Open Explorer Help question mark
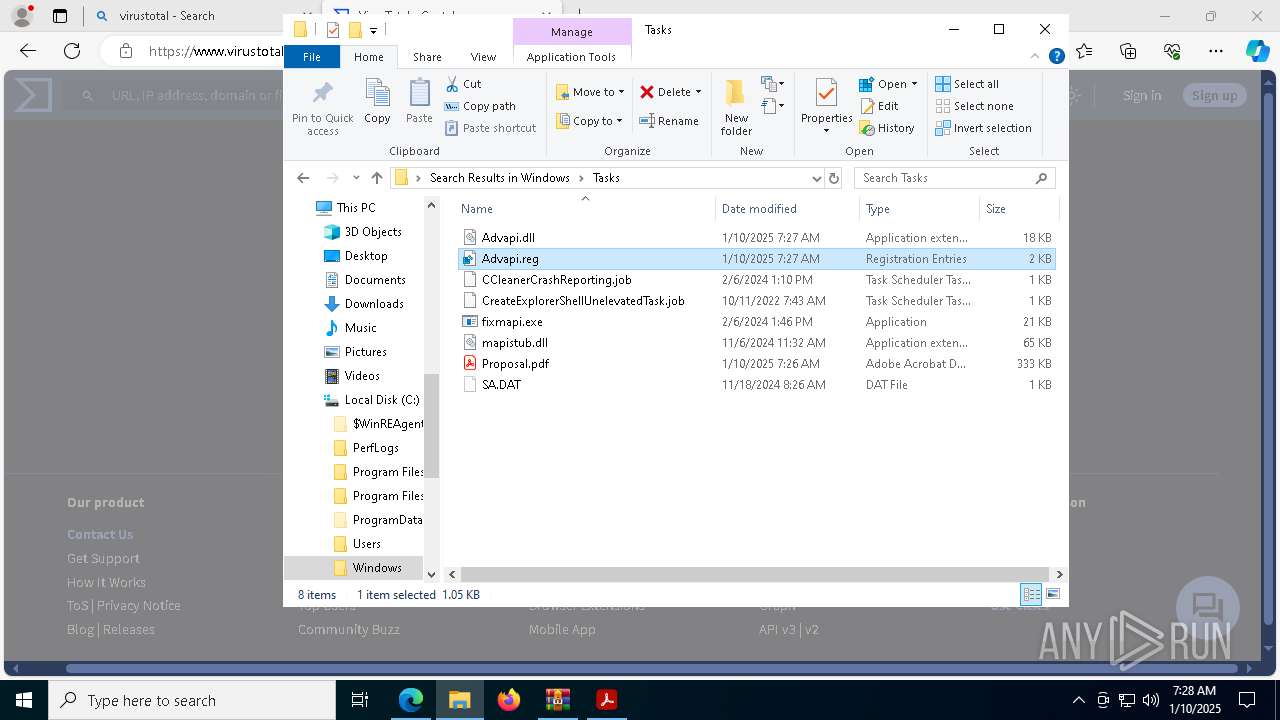This screenshot has height=720, width=1280. click(1056, 57)
